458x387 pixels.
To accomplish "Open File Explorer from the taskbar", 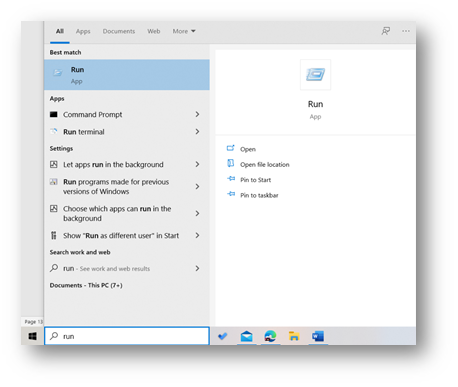I will [294, 336].
